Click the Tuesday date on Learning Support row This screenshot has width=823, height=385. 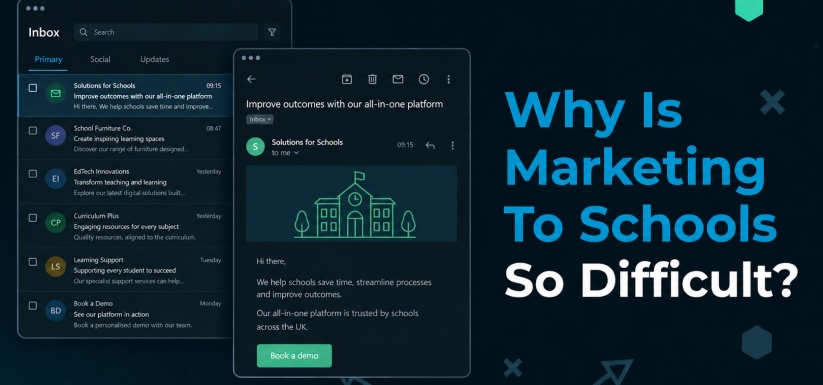pyautogui.click(x=210, y=260)
